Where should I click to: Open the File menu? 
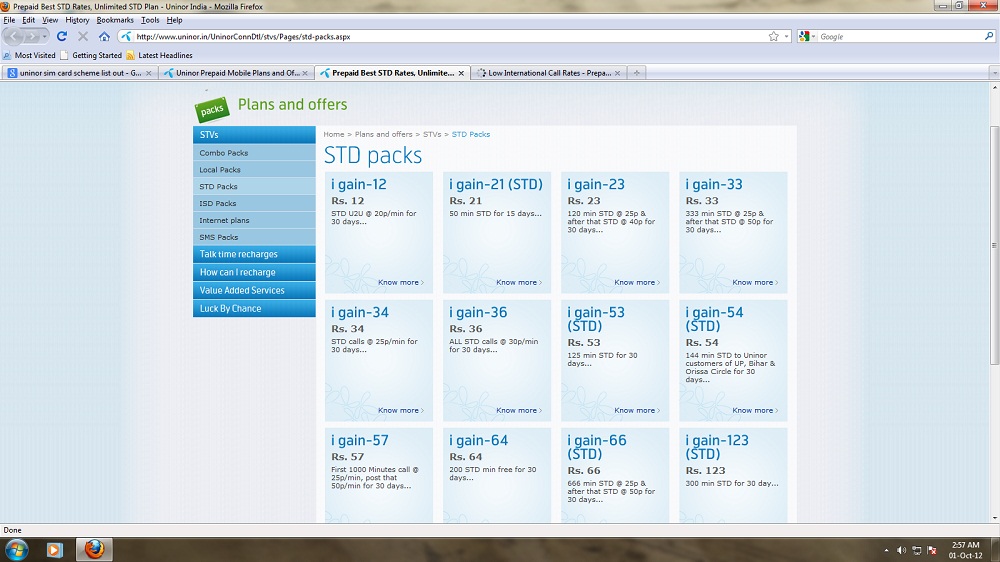(9, 20)
